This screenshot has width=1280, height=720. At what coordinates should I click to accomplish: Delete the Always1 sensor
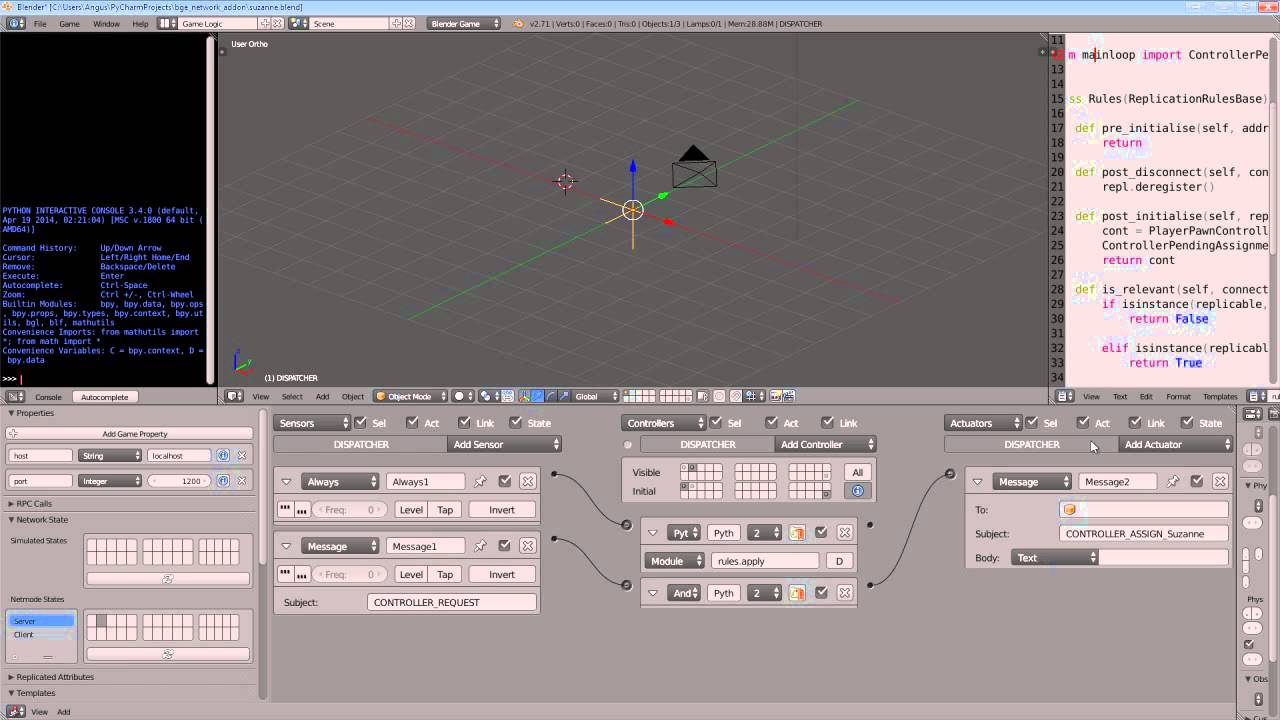527,482
